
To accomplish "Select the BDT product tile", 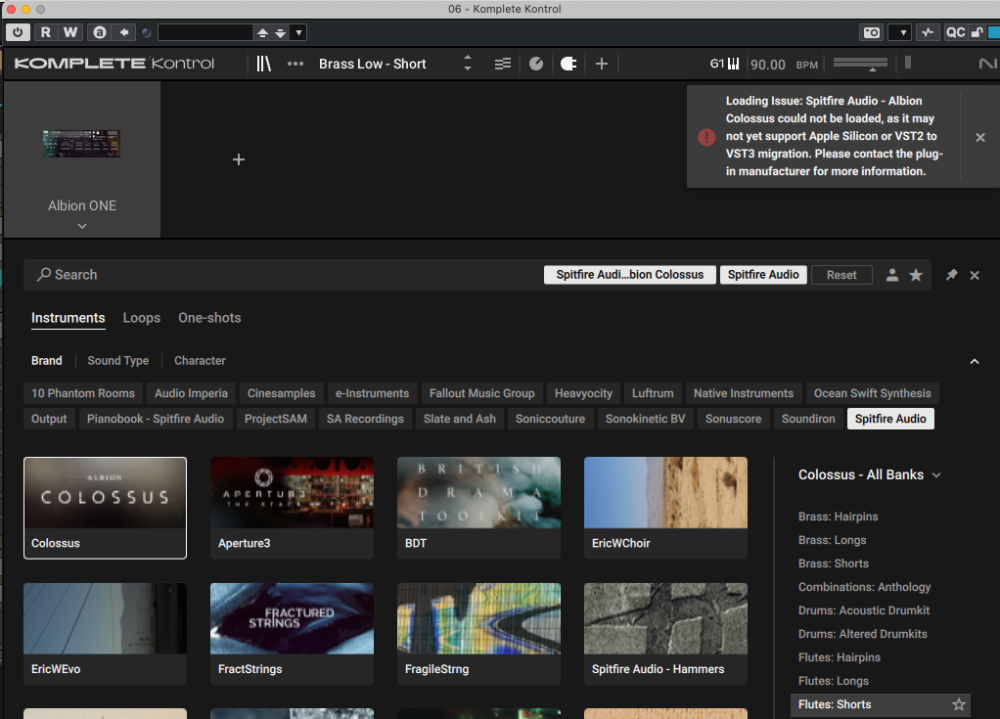I will click(479, 508).
